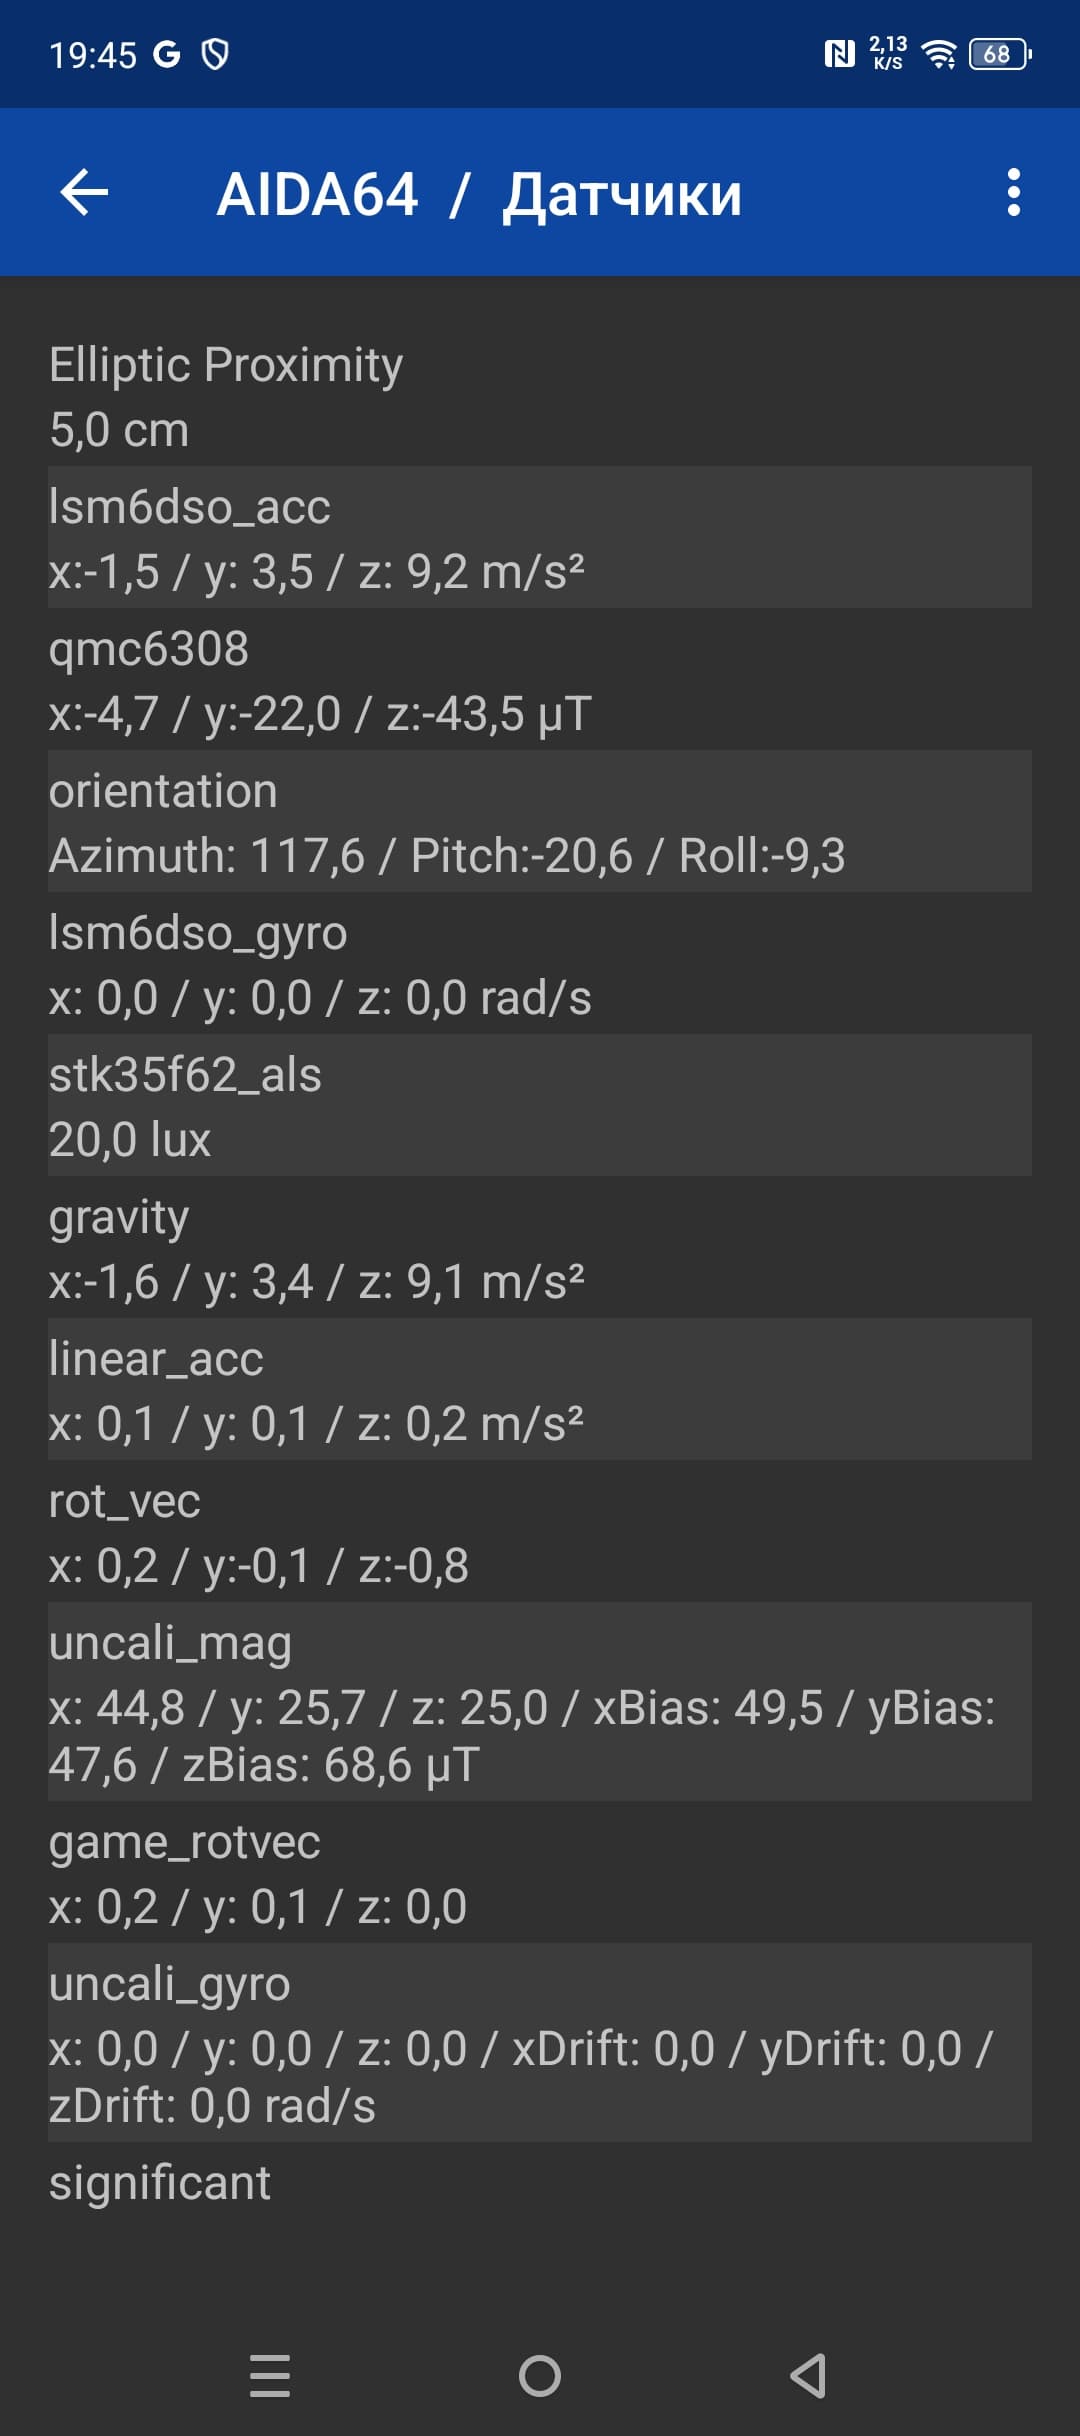Tap the battery level indicator
Viewport: 1080px width, 2436px height.
pyautogui.click(x=999, y=54)
